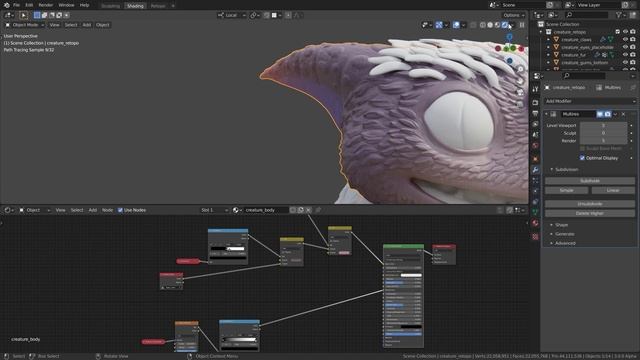Click the viewport overlays icon

coord(456,25)
